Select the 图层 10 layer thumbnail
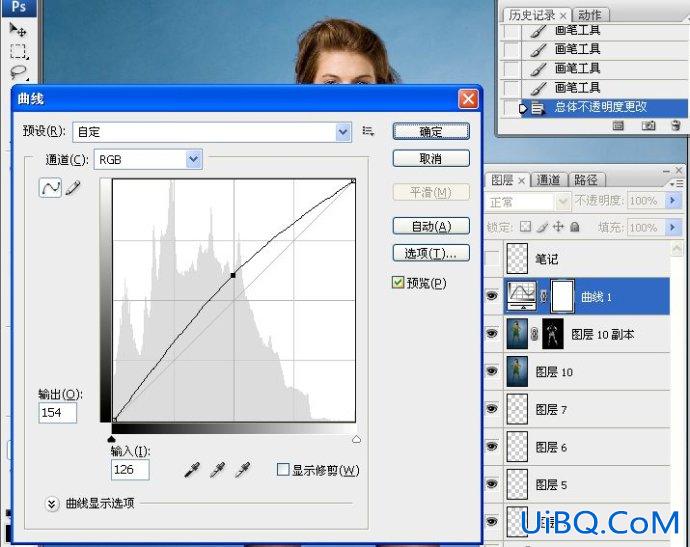Image resolution: width=690 pixels, height=547 pixels. (517, 371)
